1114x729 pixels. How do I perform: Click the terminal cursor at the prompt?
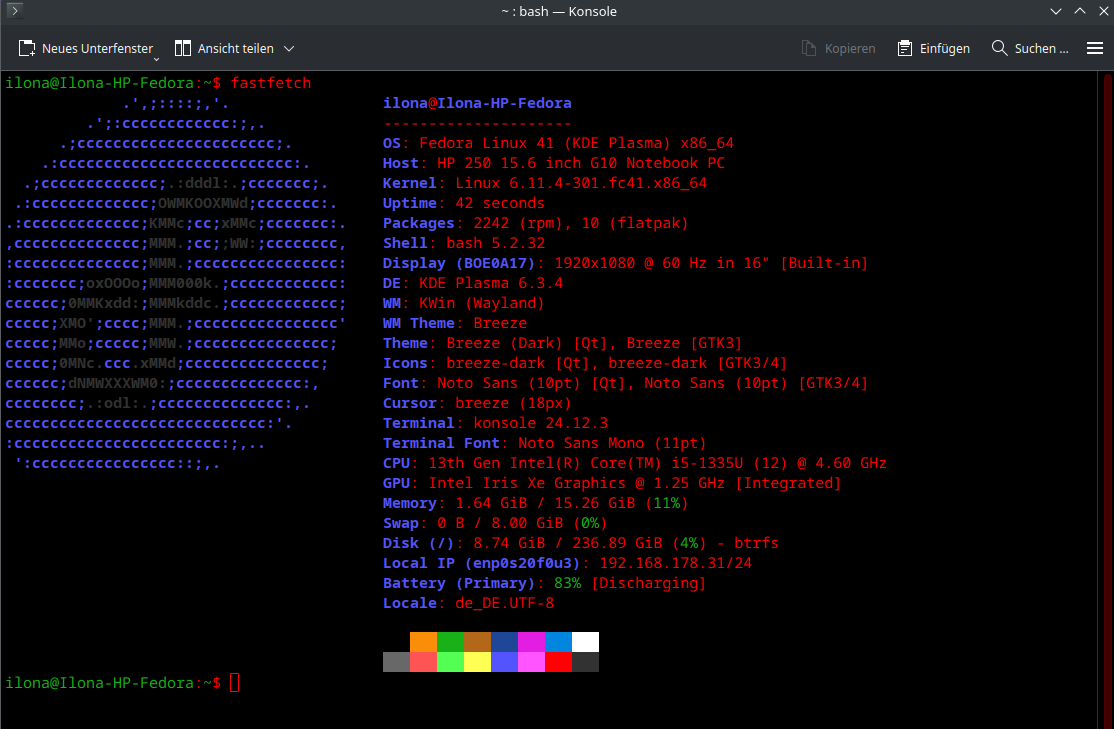pyautogui.click(x=235, y=683)
